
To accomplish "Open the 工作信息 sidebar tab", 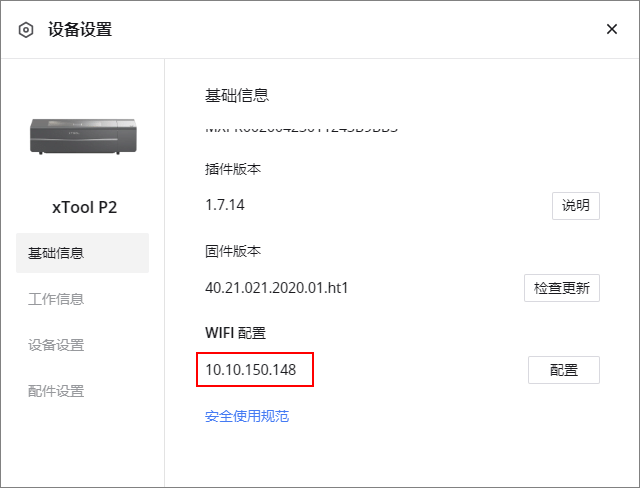I will 56,299.
